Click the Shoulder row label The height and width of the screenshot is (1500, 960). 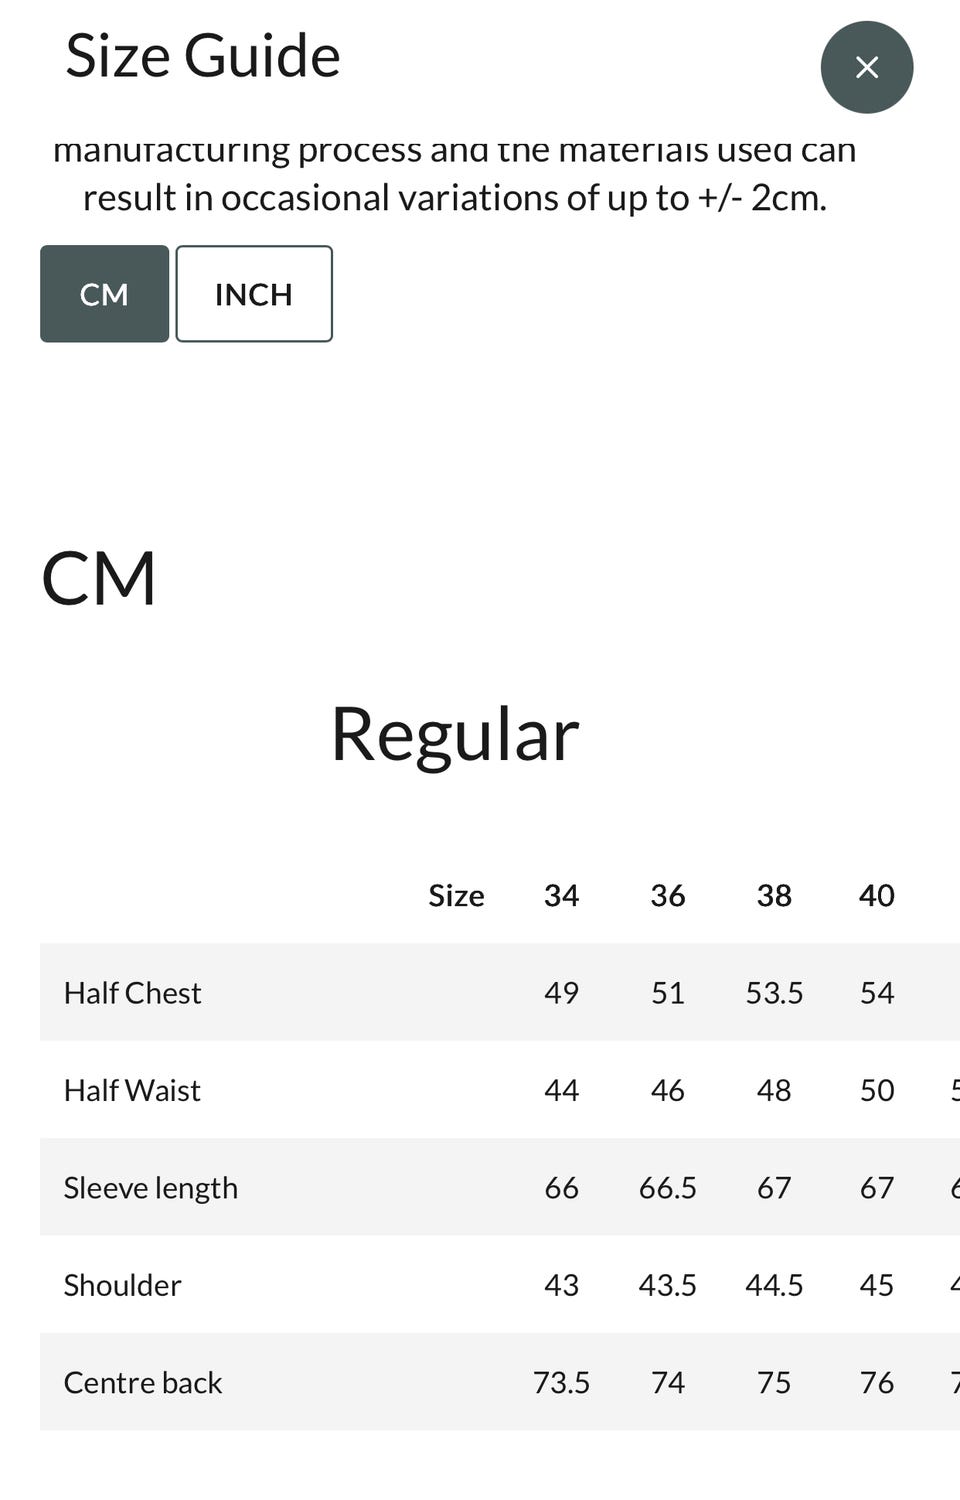[122, 1285]
